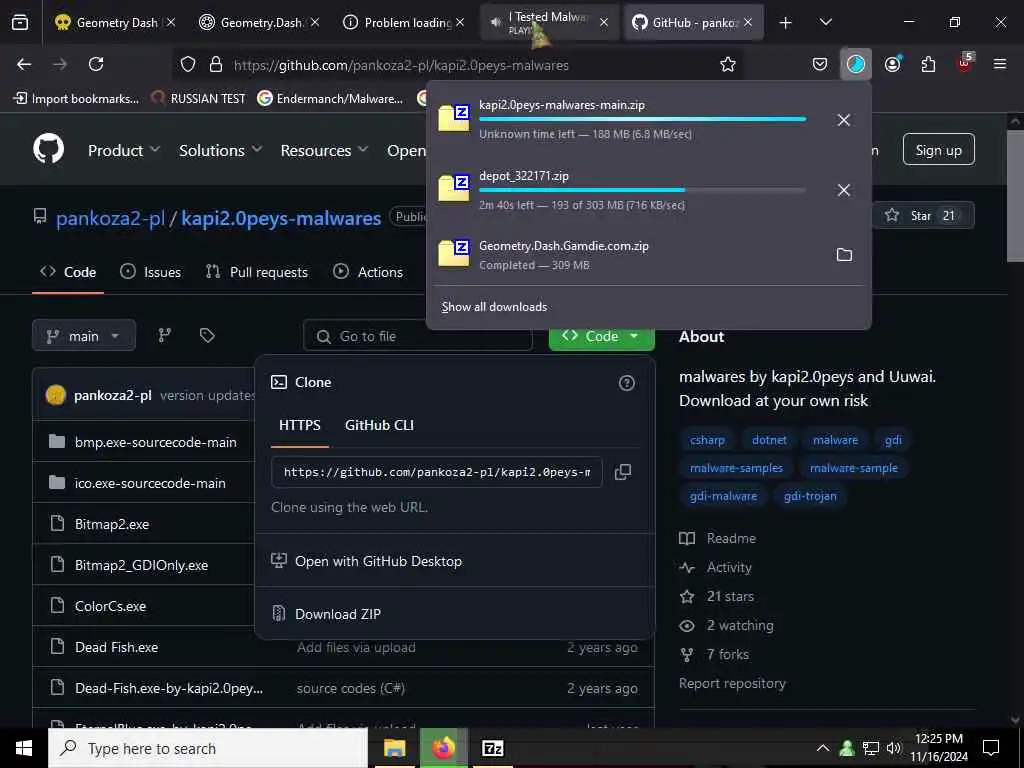This screenshot has width=1024, height=768.
Task: List all tabs dropdown arrow
Action: (x=825, y=22)
